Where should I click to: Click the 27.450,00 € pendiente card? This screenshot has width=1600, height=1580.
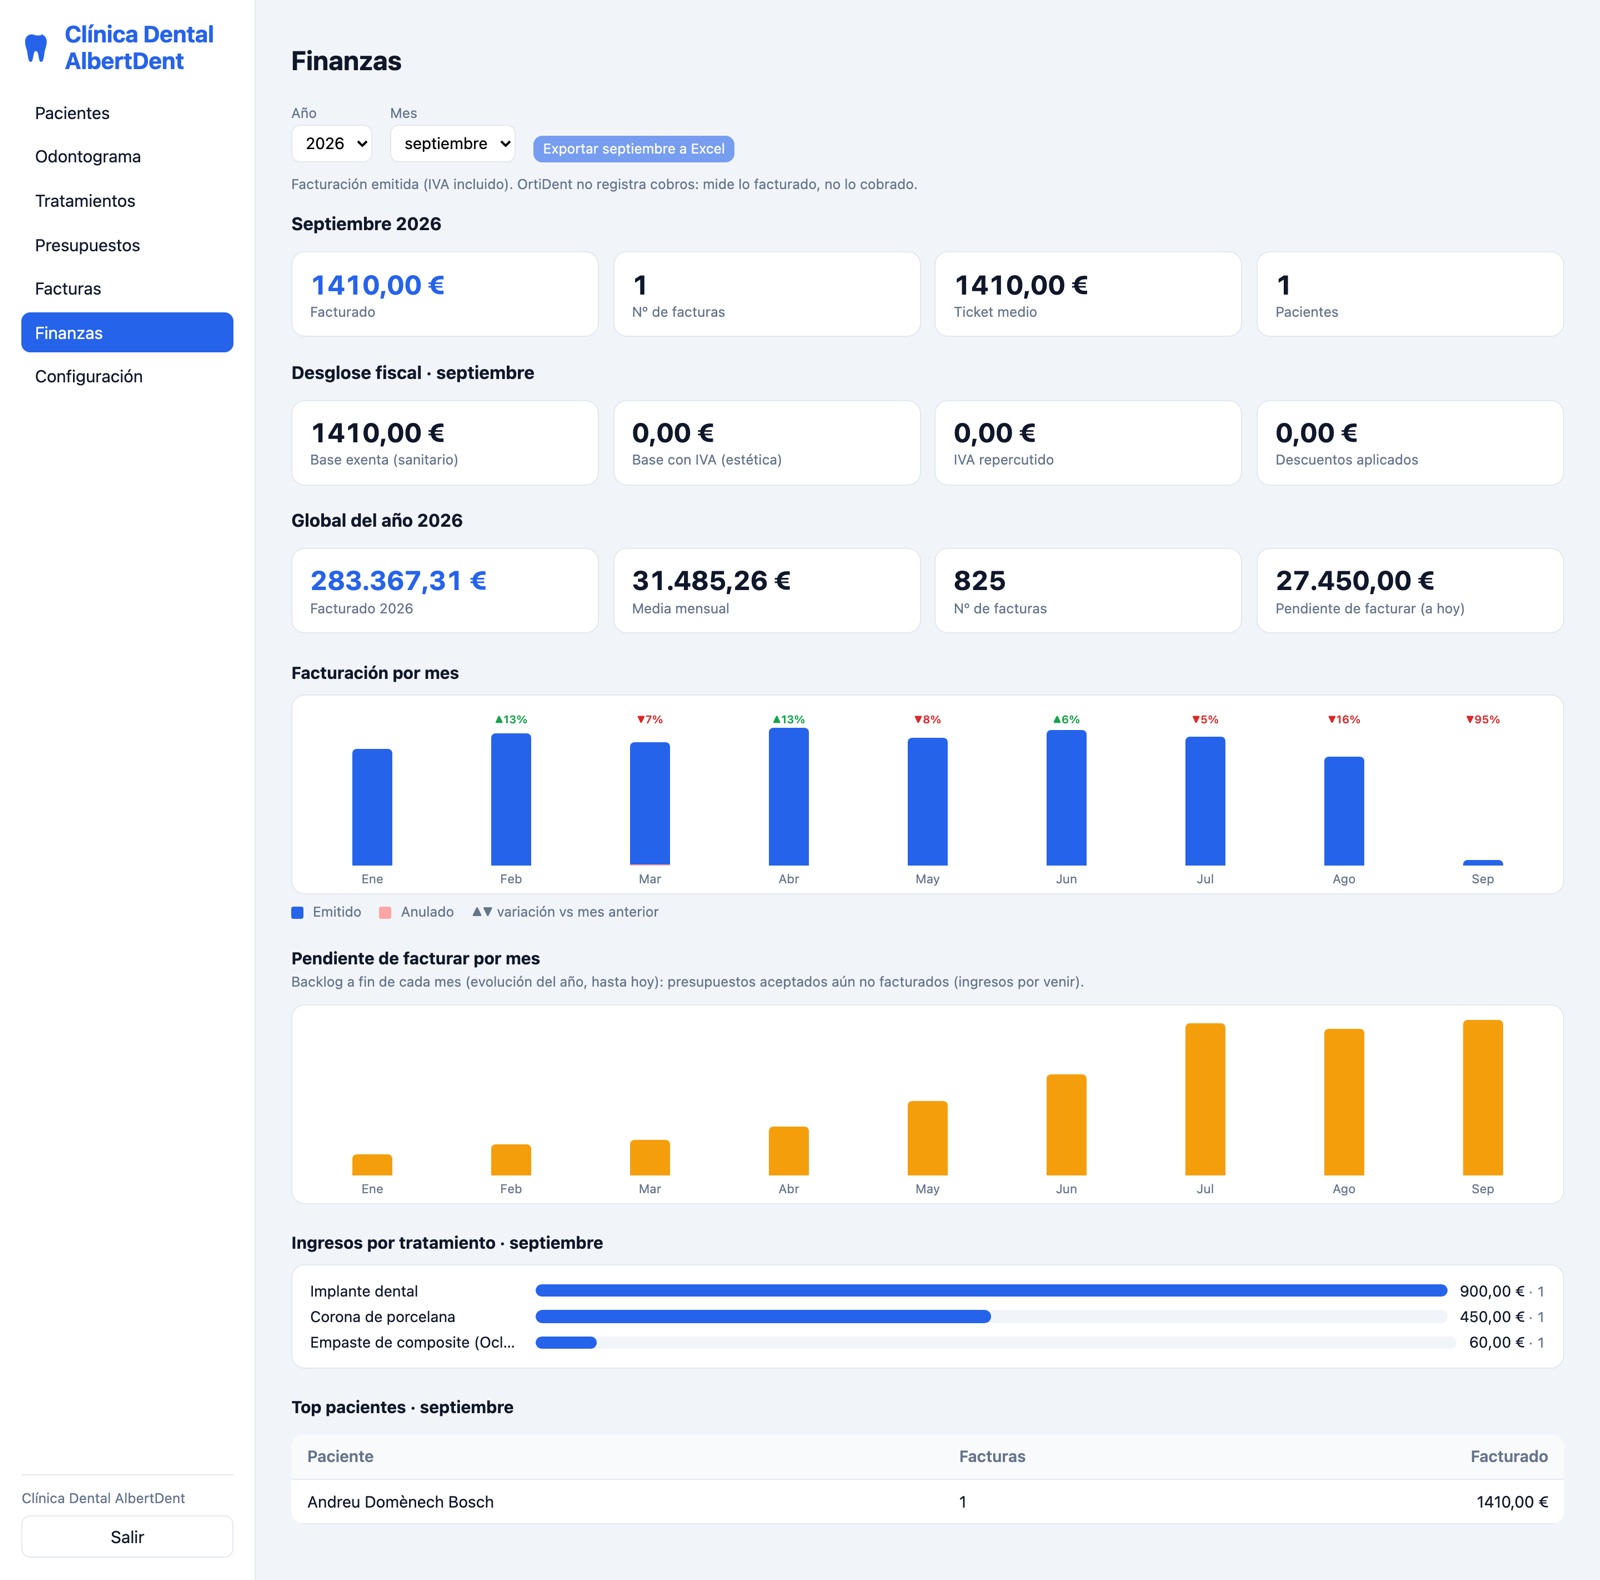coord(1410,591)
